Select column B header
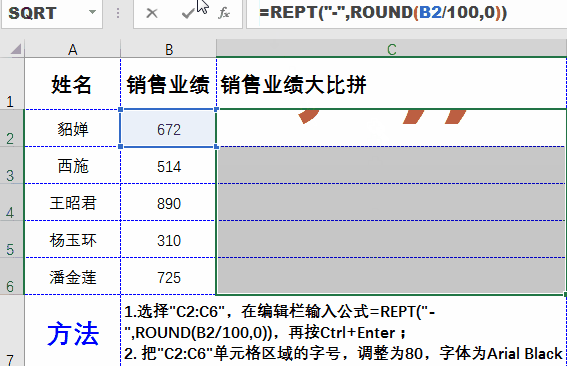The width and height of the screenshot is (567, 366). click(169, 49)
